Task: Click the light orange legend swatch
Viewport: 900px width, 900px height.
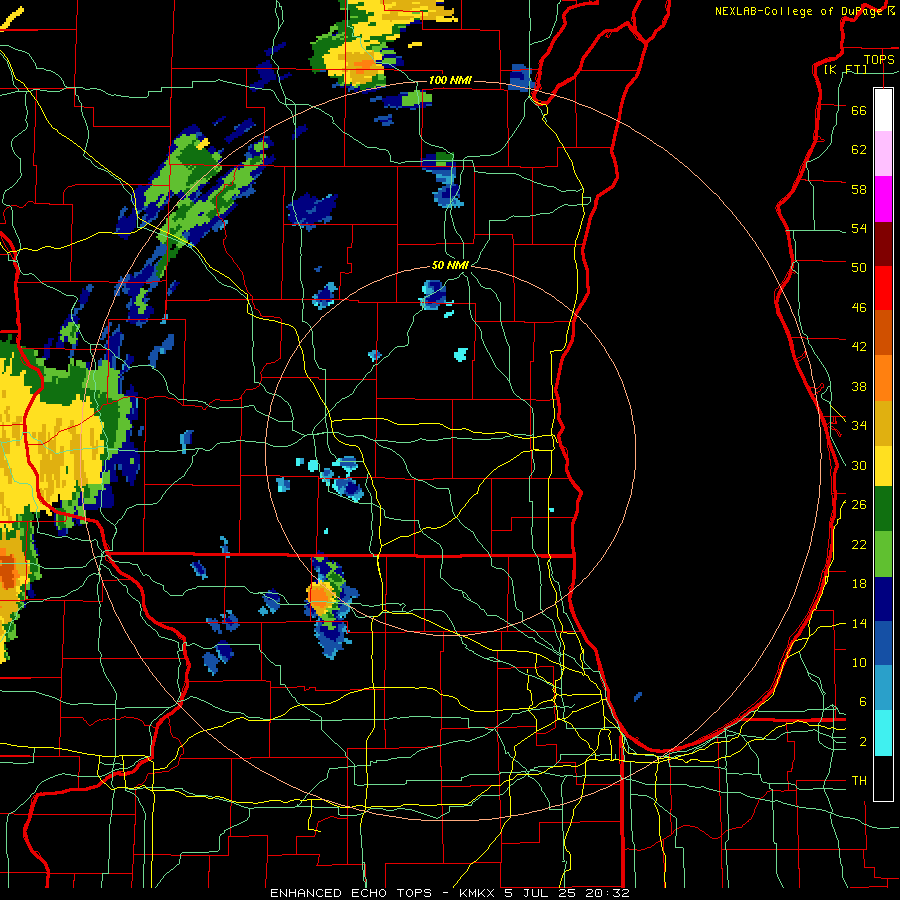Action: point(883,377)
